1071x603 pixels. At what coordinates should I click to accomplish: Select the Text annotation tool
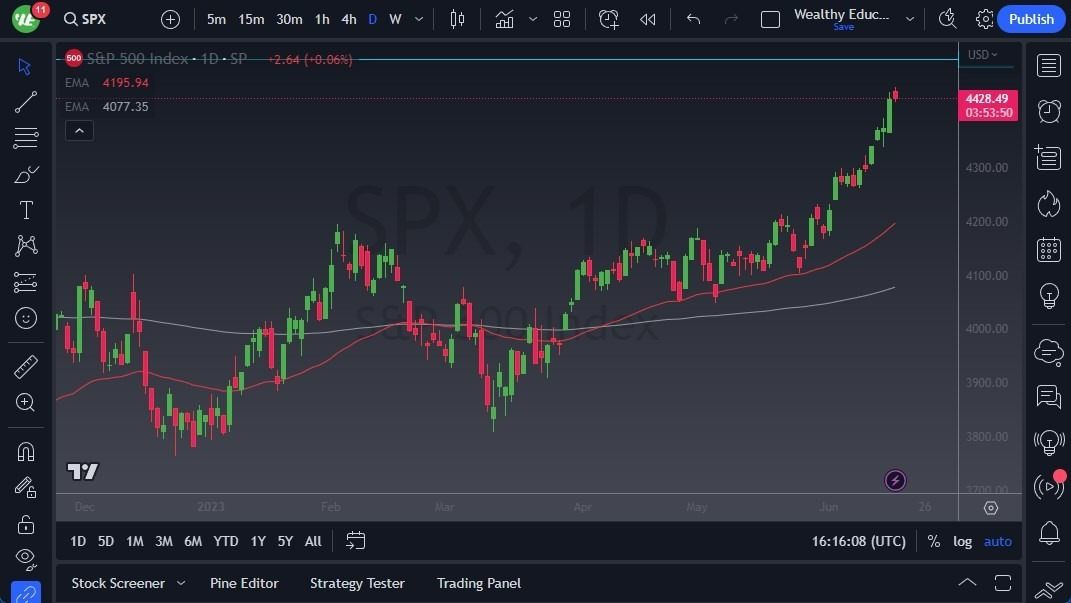click(26, 209)
